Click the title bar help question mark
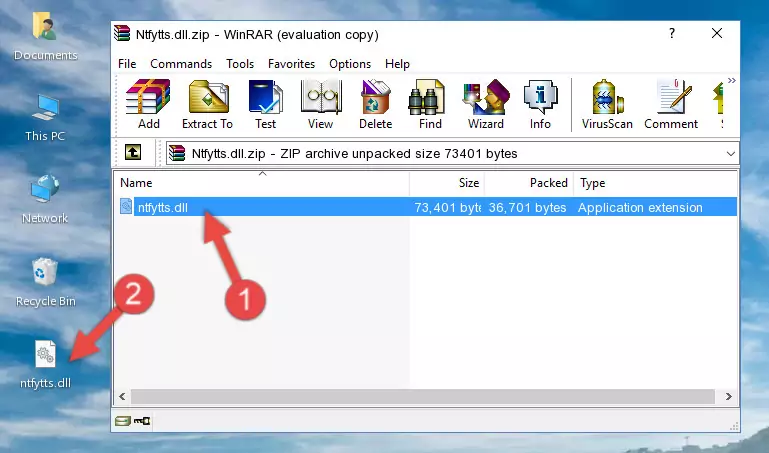769x453 pixels. (x=671, y=33)
